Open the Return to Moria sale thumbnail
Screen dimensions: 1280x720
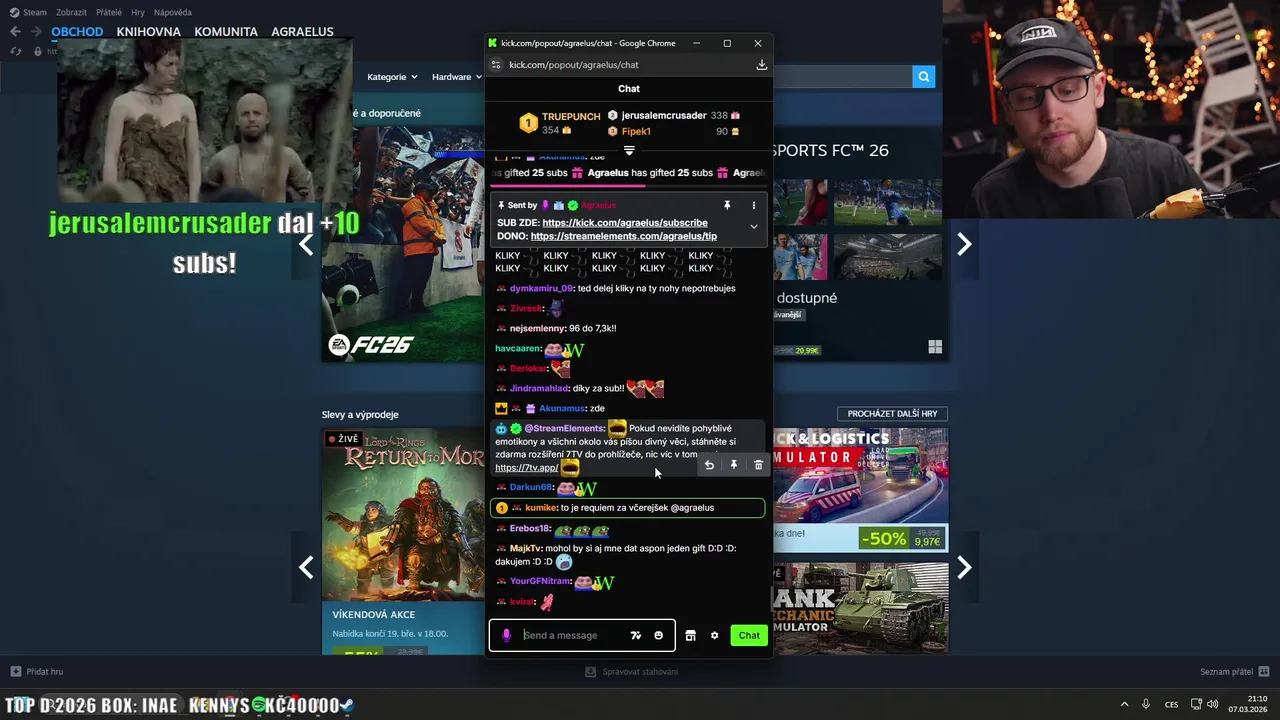pos(403,513)
